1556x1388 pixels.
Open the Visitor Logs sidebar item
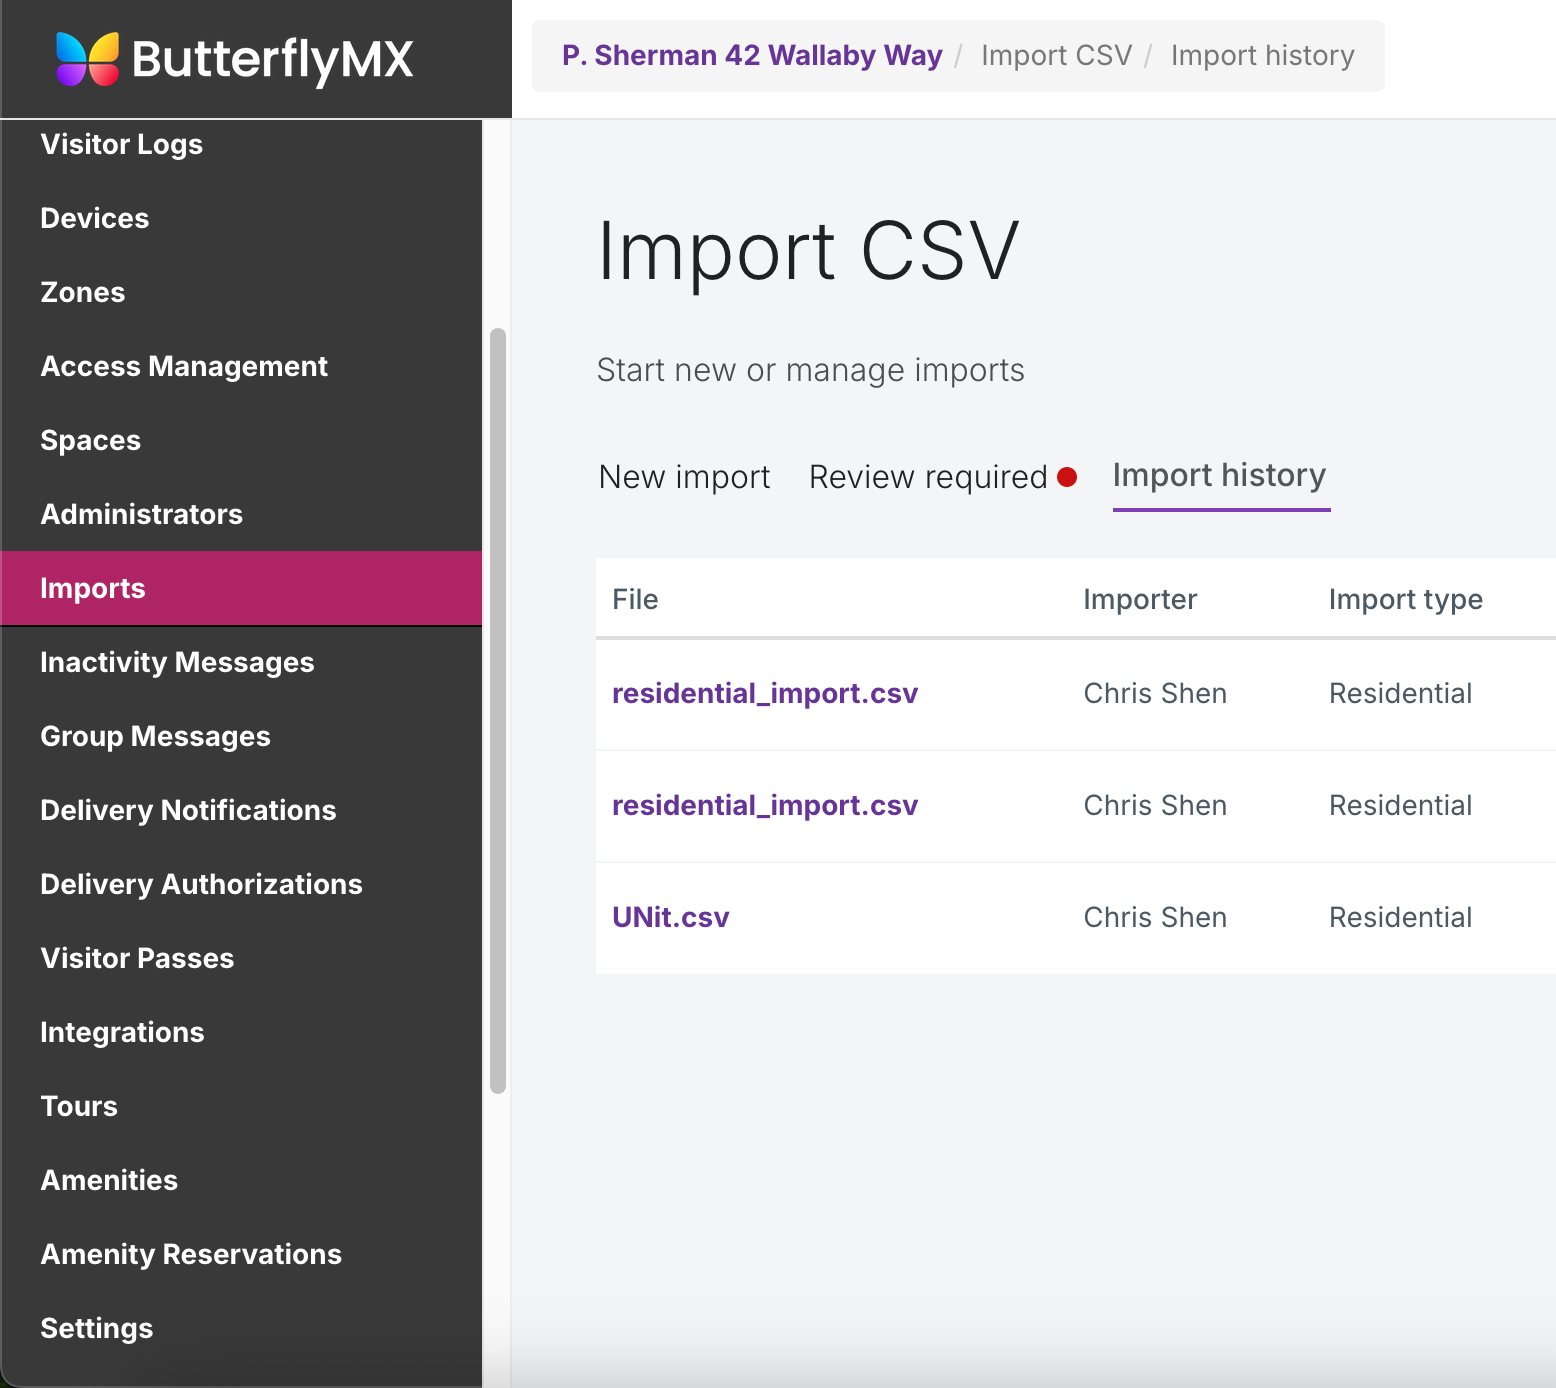tap(121, 145)
